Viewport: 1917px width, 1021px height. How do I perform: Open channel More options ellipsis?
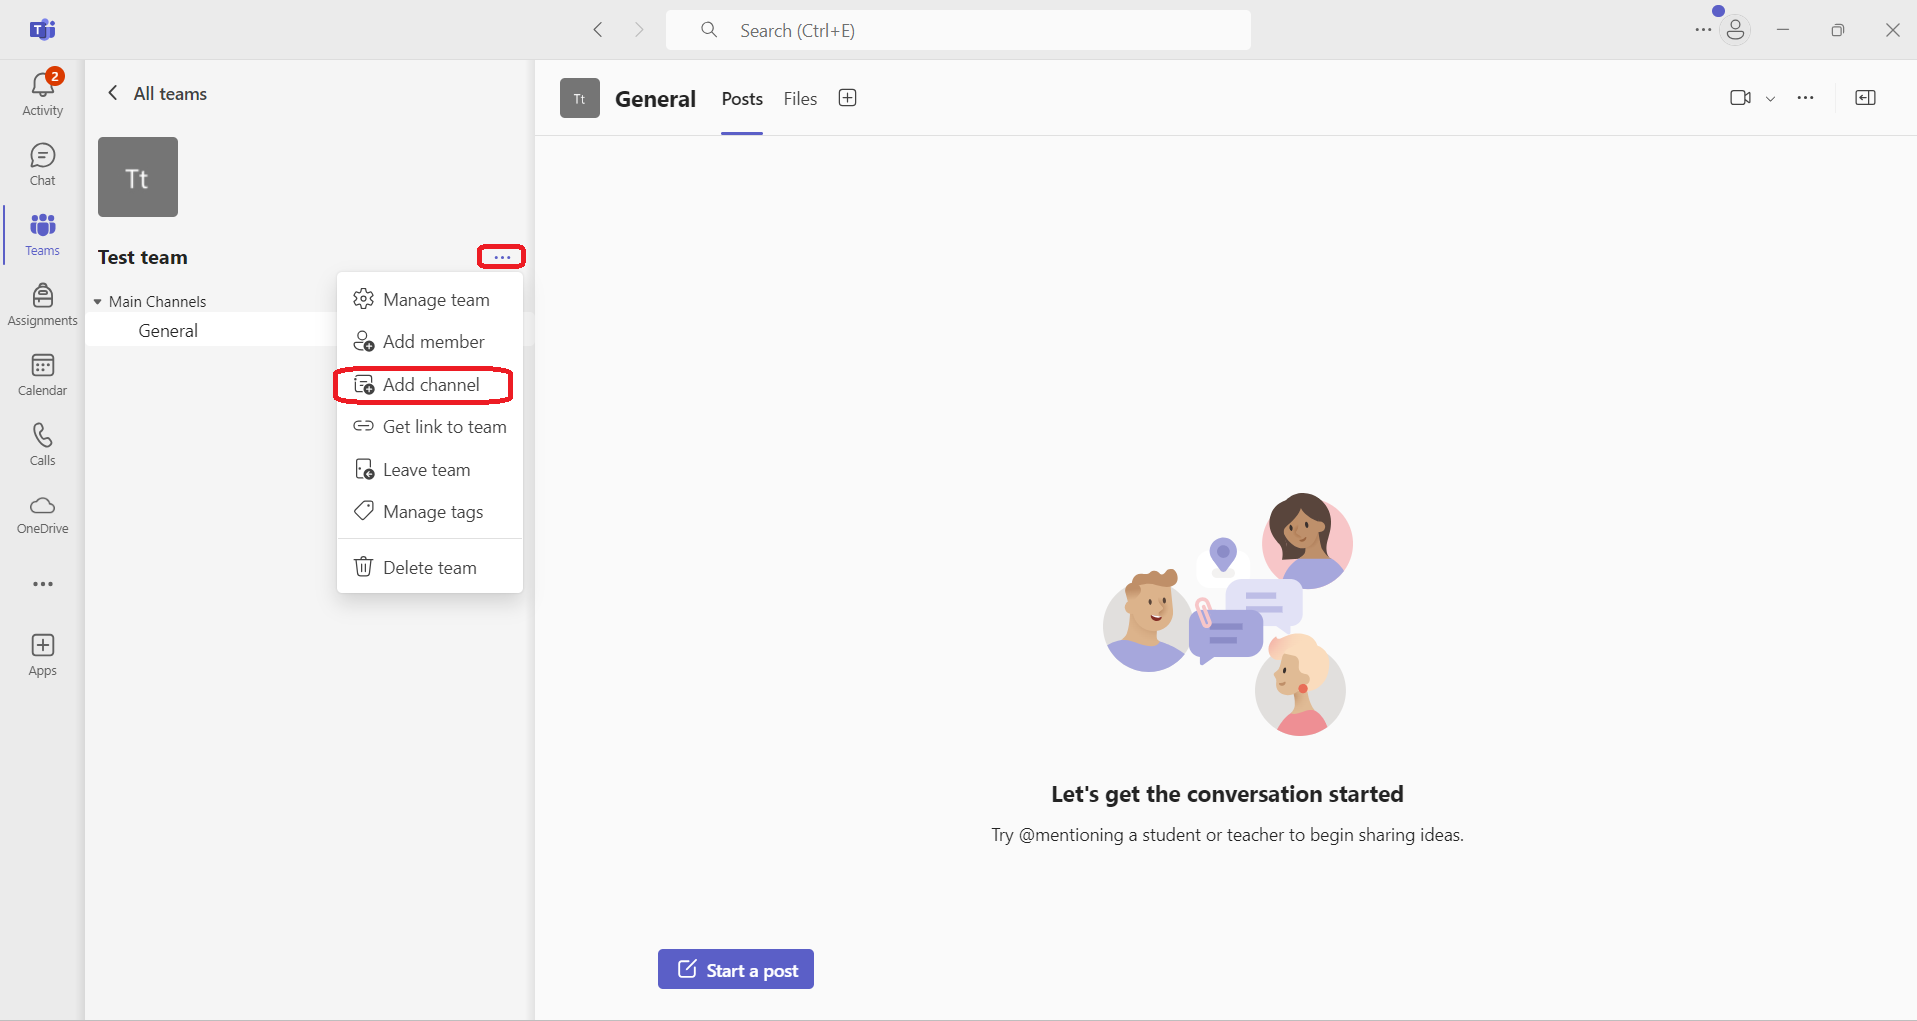[x=1805, y=98]
